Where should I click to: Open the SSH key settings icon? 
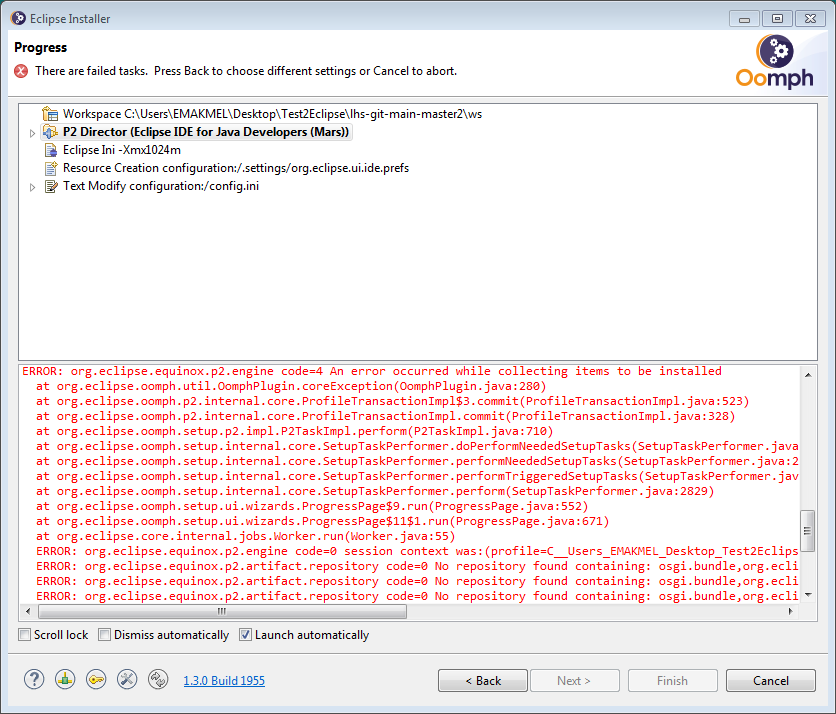pyautogui.click(x=96, y=679)
